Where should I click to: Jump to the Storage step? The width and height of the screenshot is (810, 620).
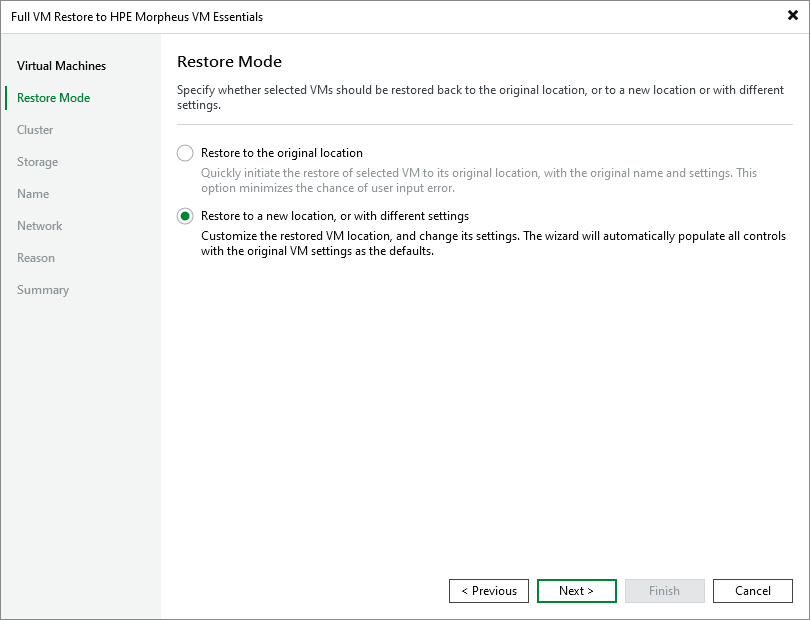pyautogui.click(x=37, y=161)
